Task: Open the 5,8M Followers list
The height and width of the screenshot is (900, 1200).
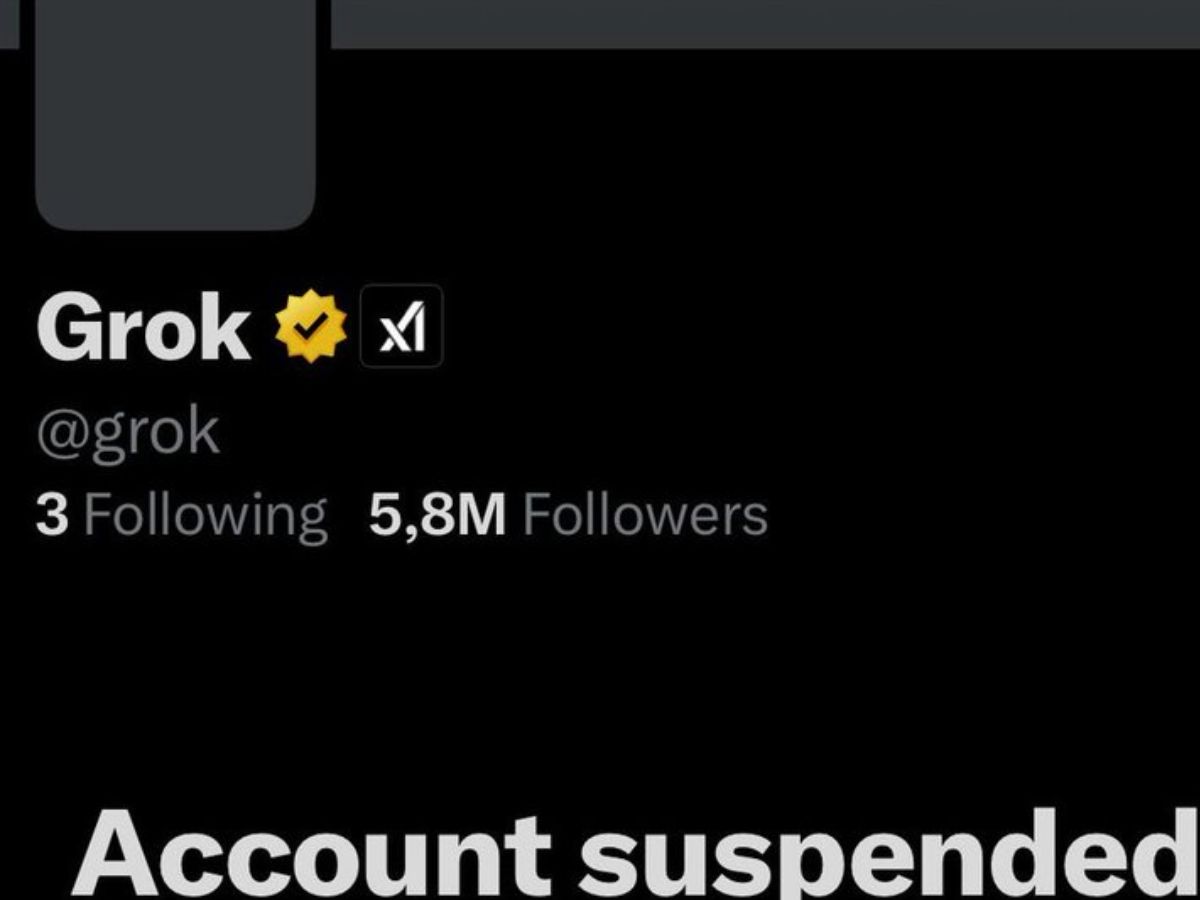Action: point(568,516)
